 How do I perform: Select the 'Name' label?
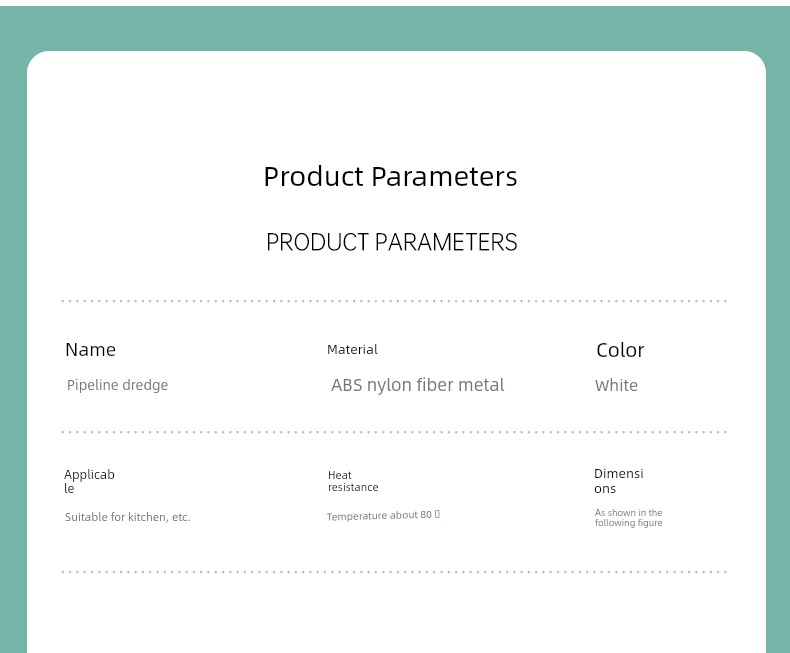(x=90, y=350)
